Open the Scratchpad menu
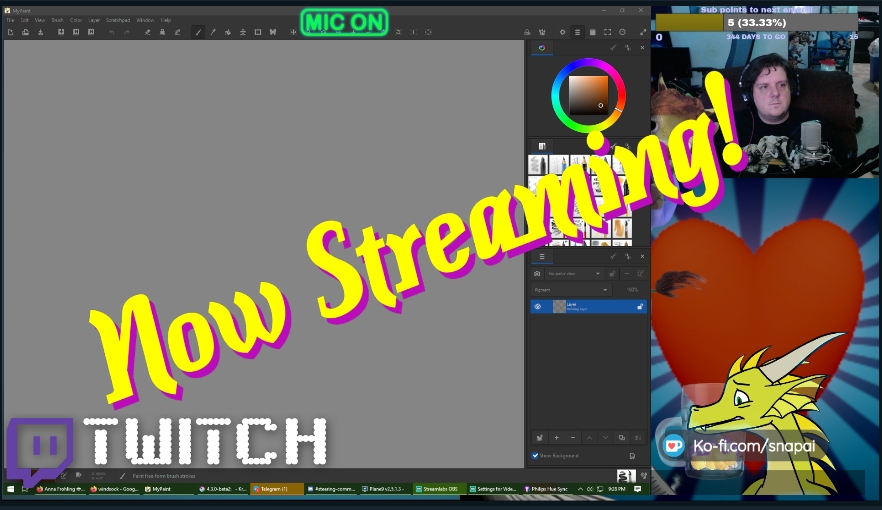 pos(118,20)
